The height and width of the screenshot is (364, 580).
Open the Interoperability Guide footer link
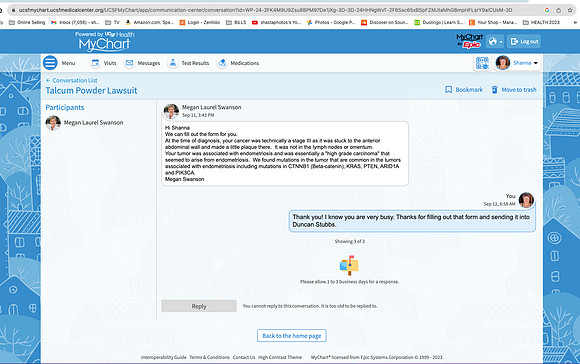(163, 357)
